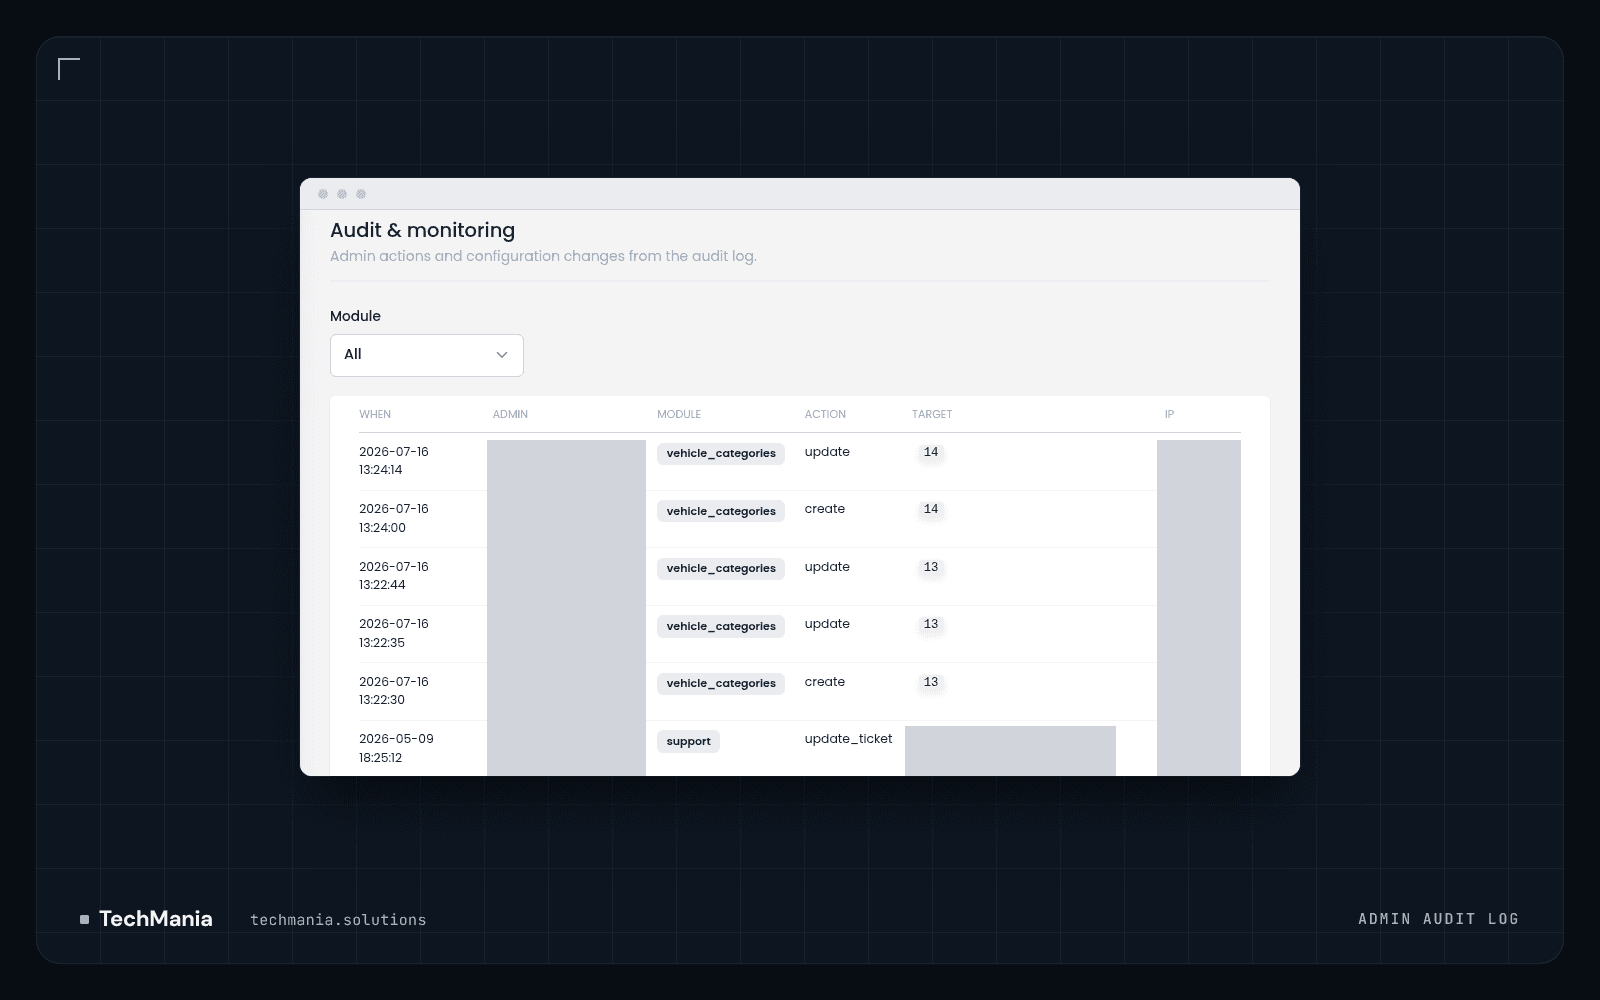Click target 13 in 13:22:30 row
The width and height of the screenshot is (1600, 1000).
(931, 682)
